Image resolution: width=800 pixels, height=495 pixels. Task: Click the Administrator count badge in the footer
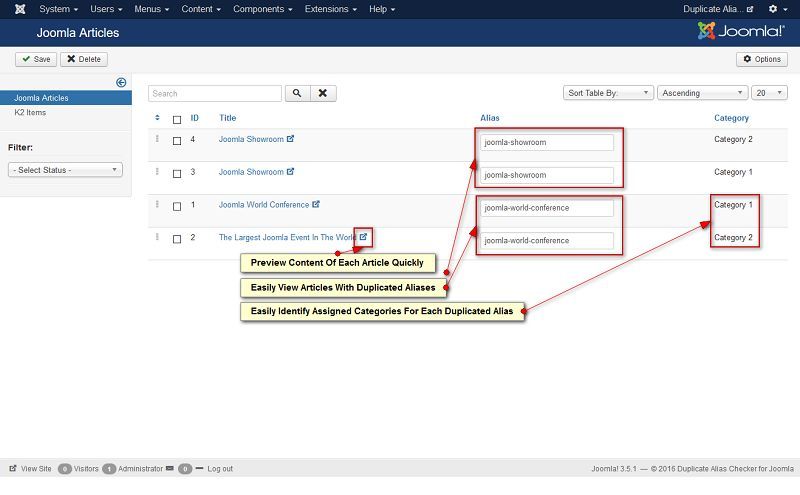pos(109,468)
